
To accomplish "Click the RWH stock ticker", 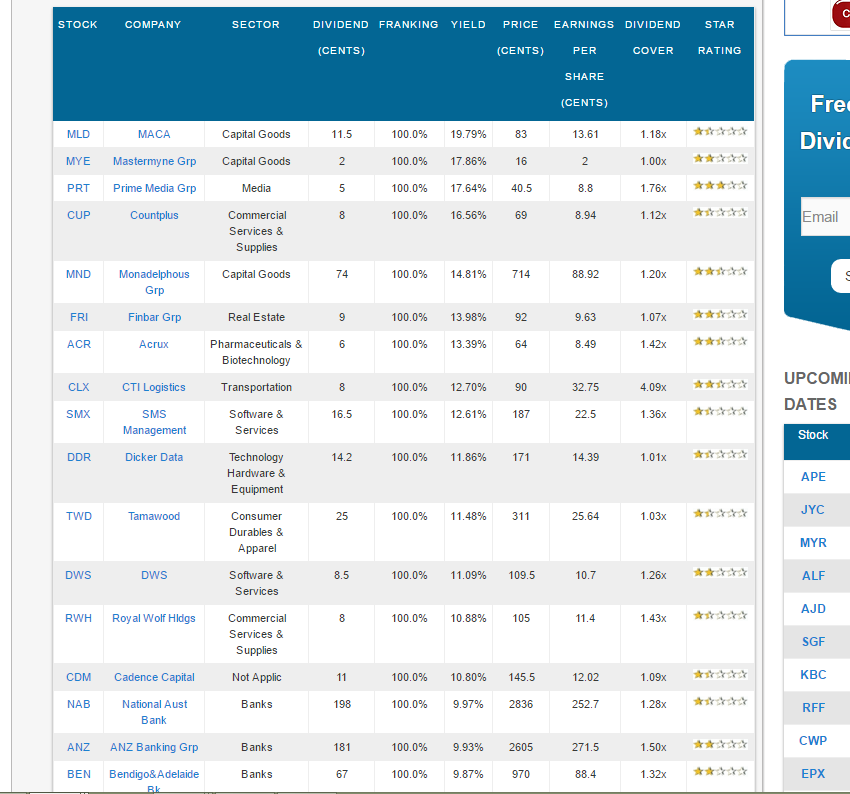I will 78,618.
